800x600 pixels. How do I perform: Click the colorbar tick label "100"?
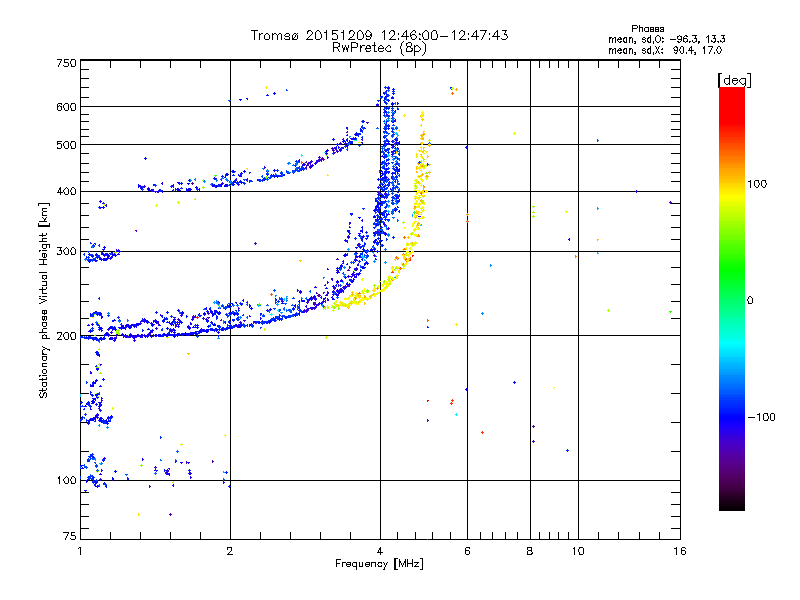(x=757, y=184)
